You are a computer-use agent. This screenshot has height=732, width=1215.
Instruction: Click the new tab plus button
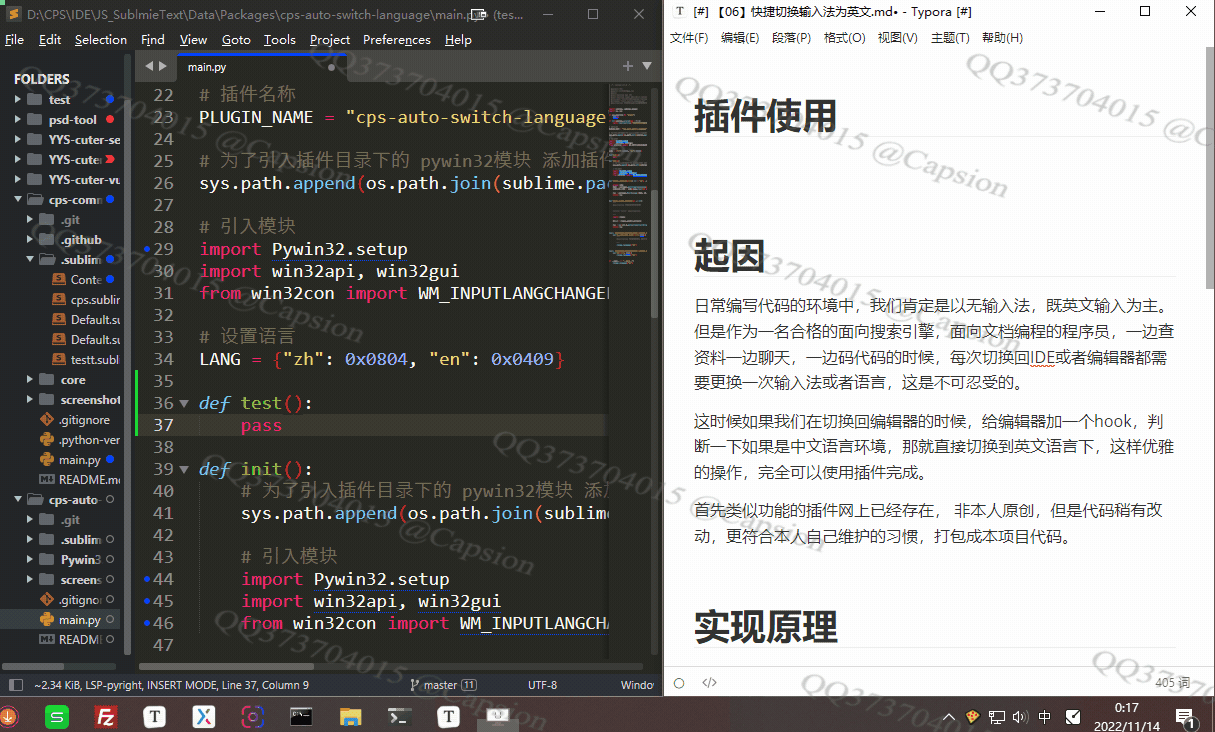[x=628, y=66]
